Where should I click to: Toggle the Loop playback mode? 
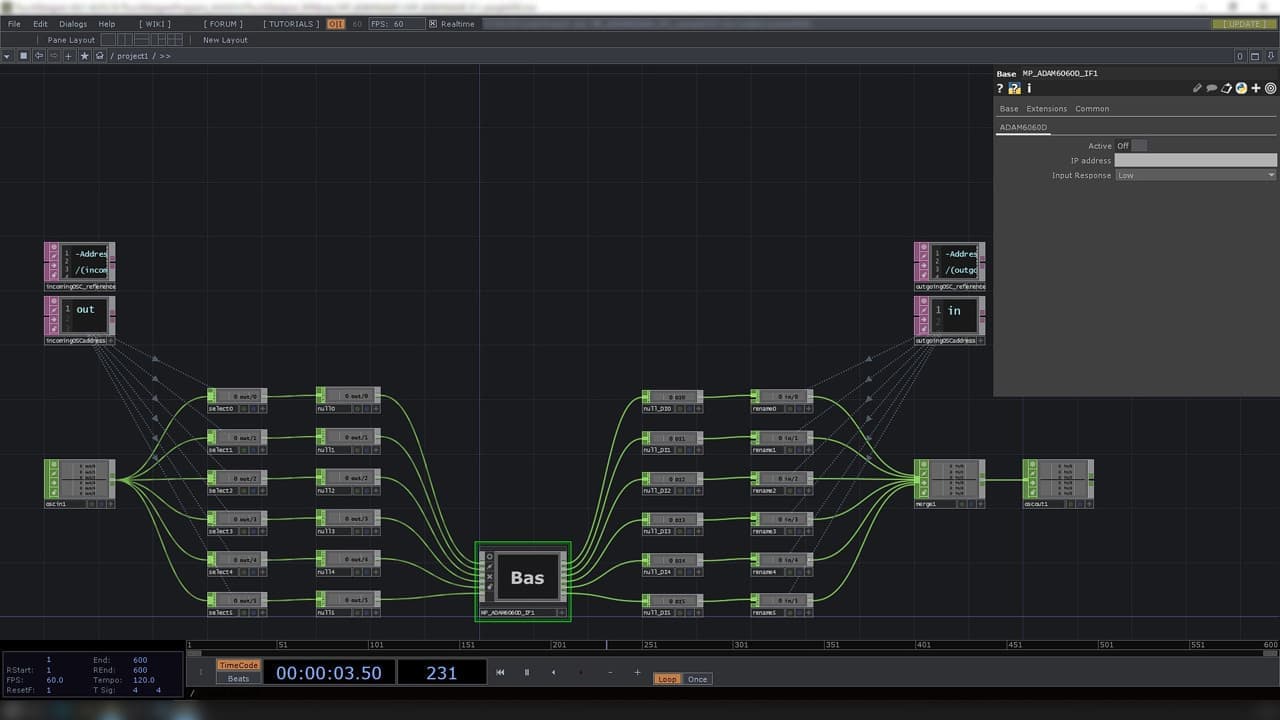(x=667, y=679)
